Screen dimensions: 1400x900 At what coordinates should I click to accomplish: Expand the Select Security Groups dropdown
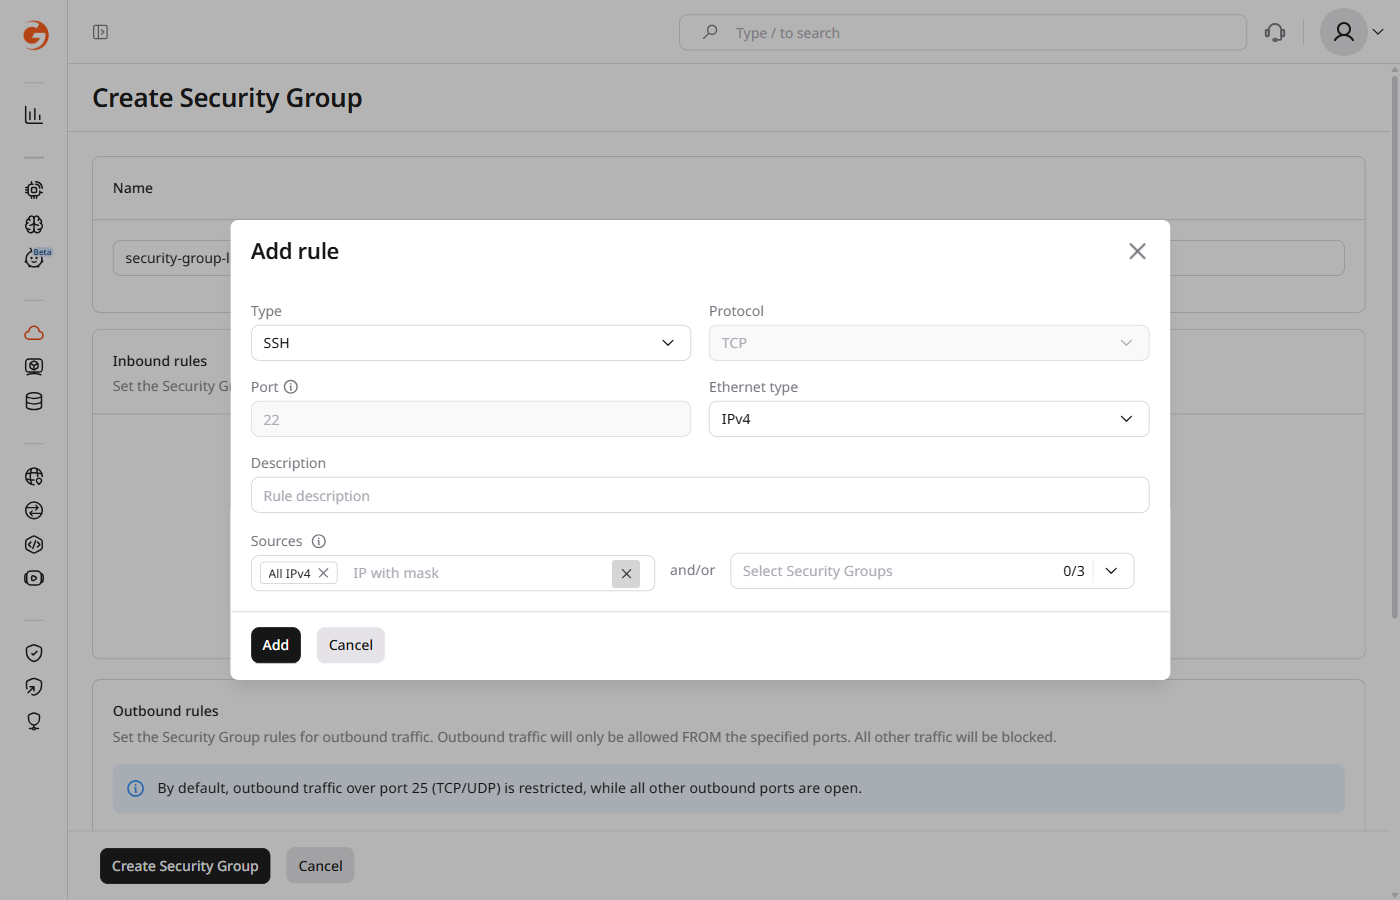tap(1111, 571)
